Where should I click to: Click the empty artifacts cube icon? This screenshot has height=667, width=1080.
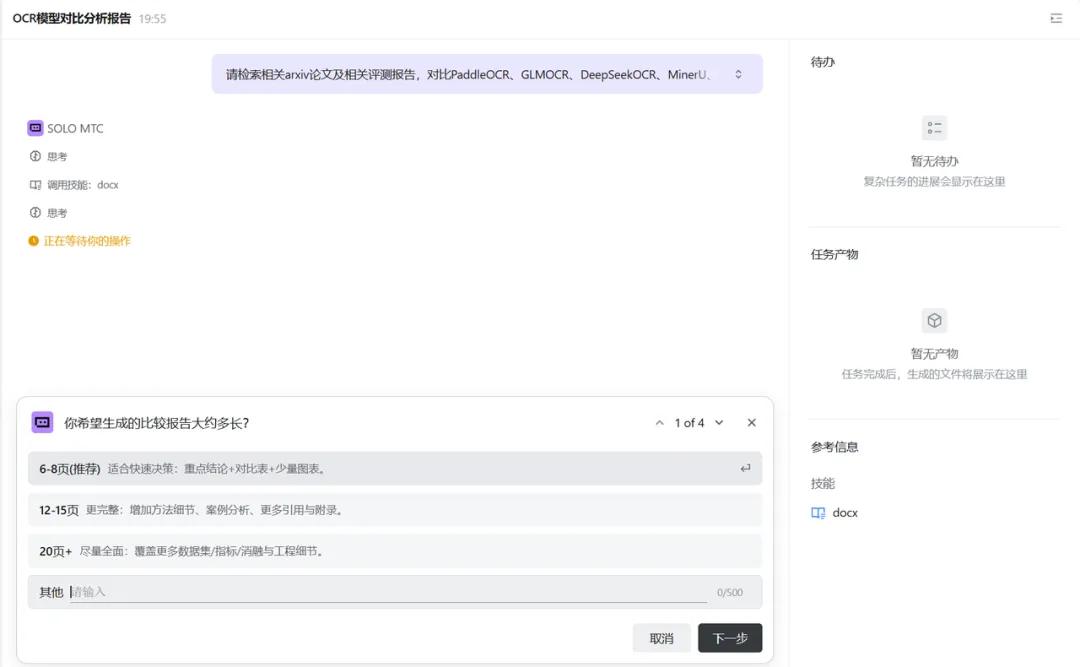[934, 320]
